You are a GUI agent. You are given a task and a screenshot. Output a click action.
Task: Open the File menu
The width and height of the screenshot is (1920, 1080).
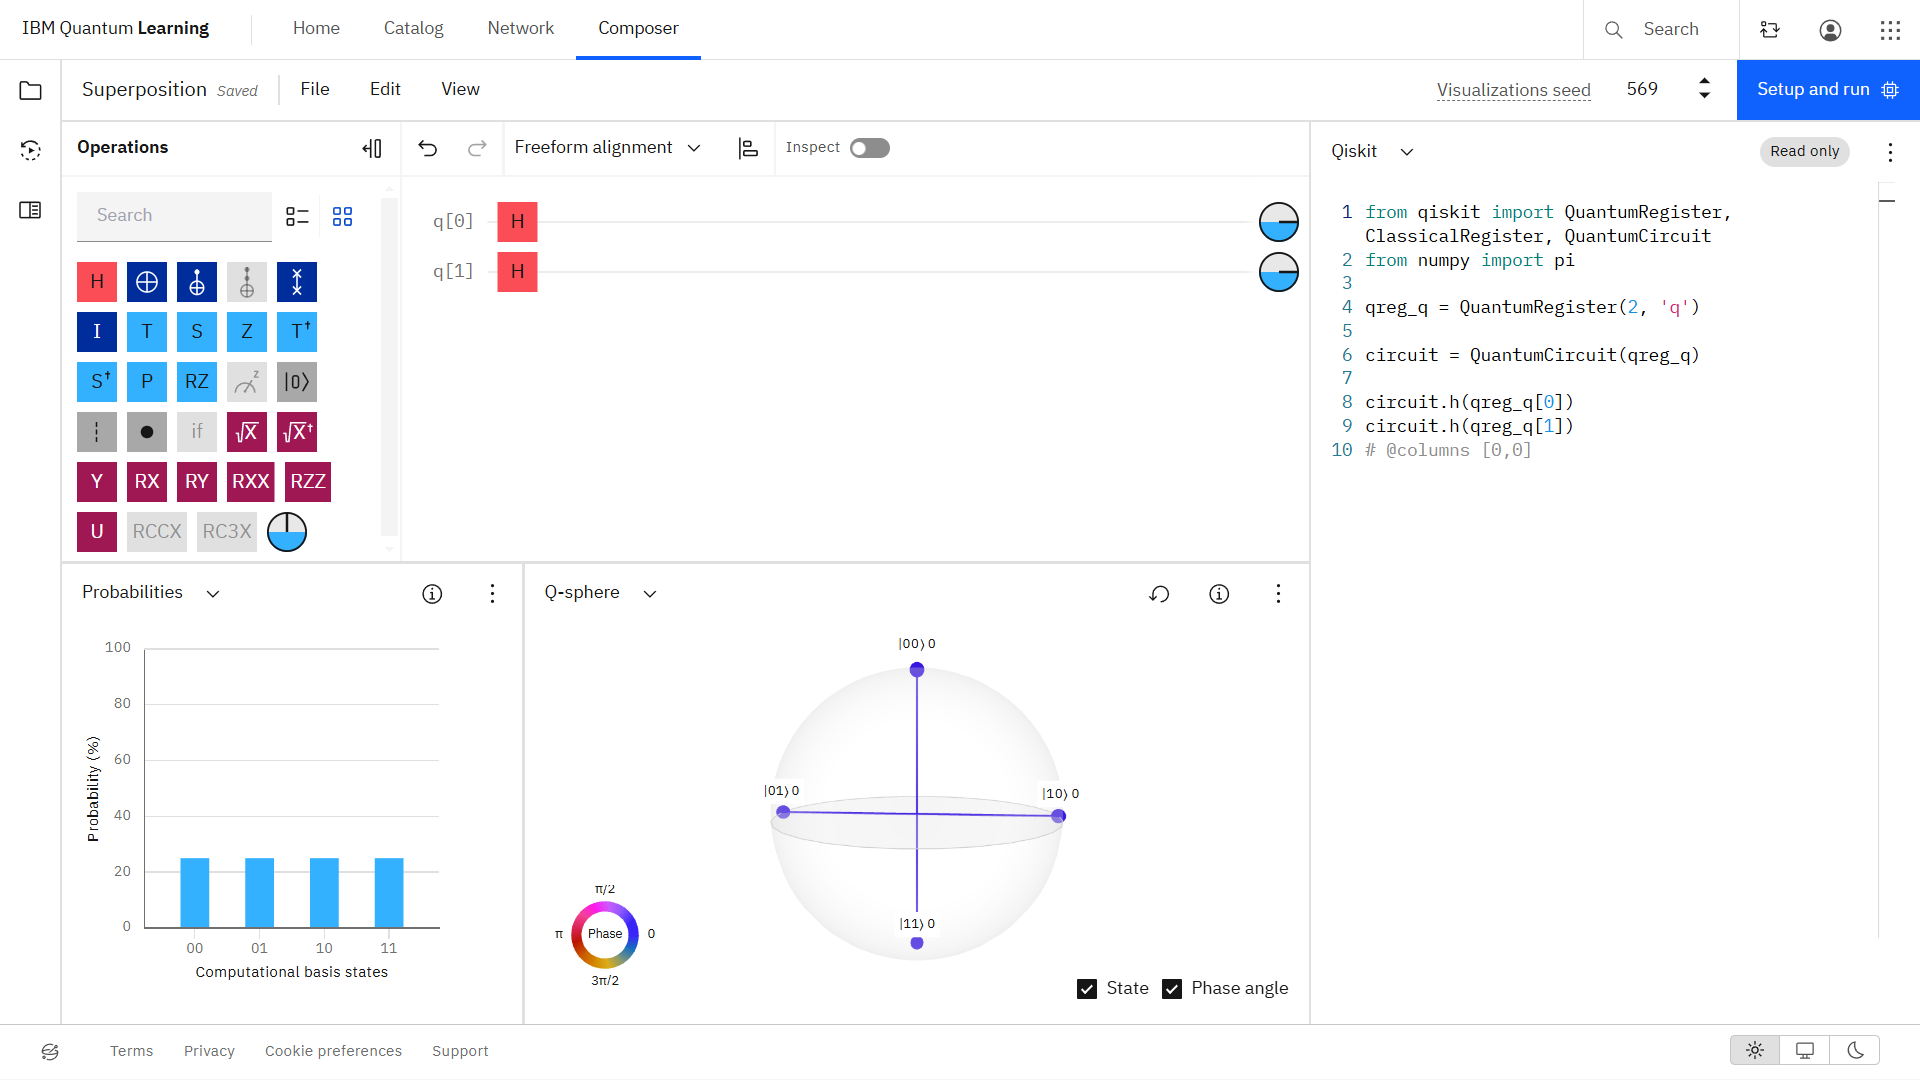(315, 89)
